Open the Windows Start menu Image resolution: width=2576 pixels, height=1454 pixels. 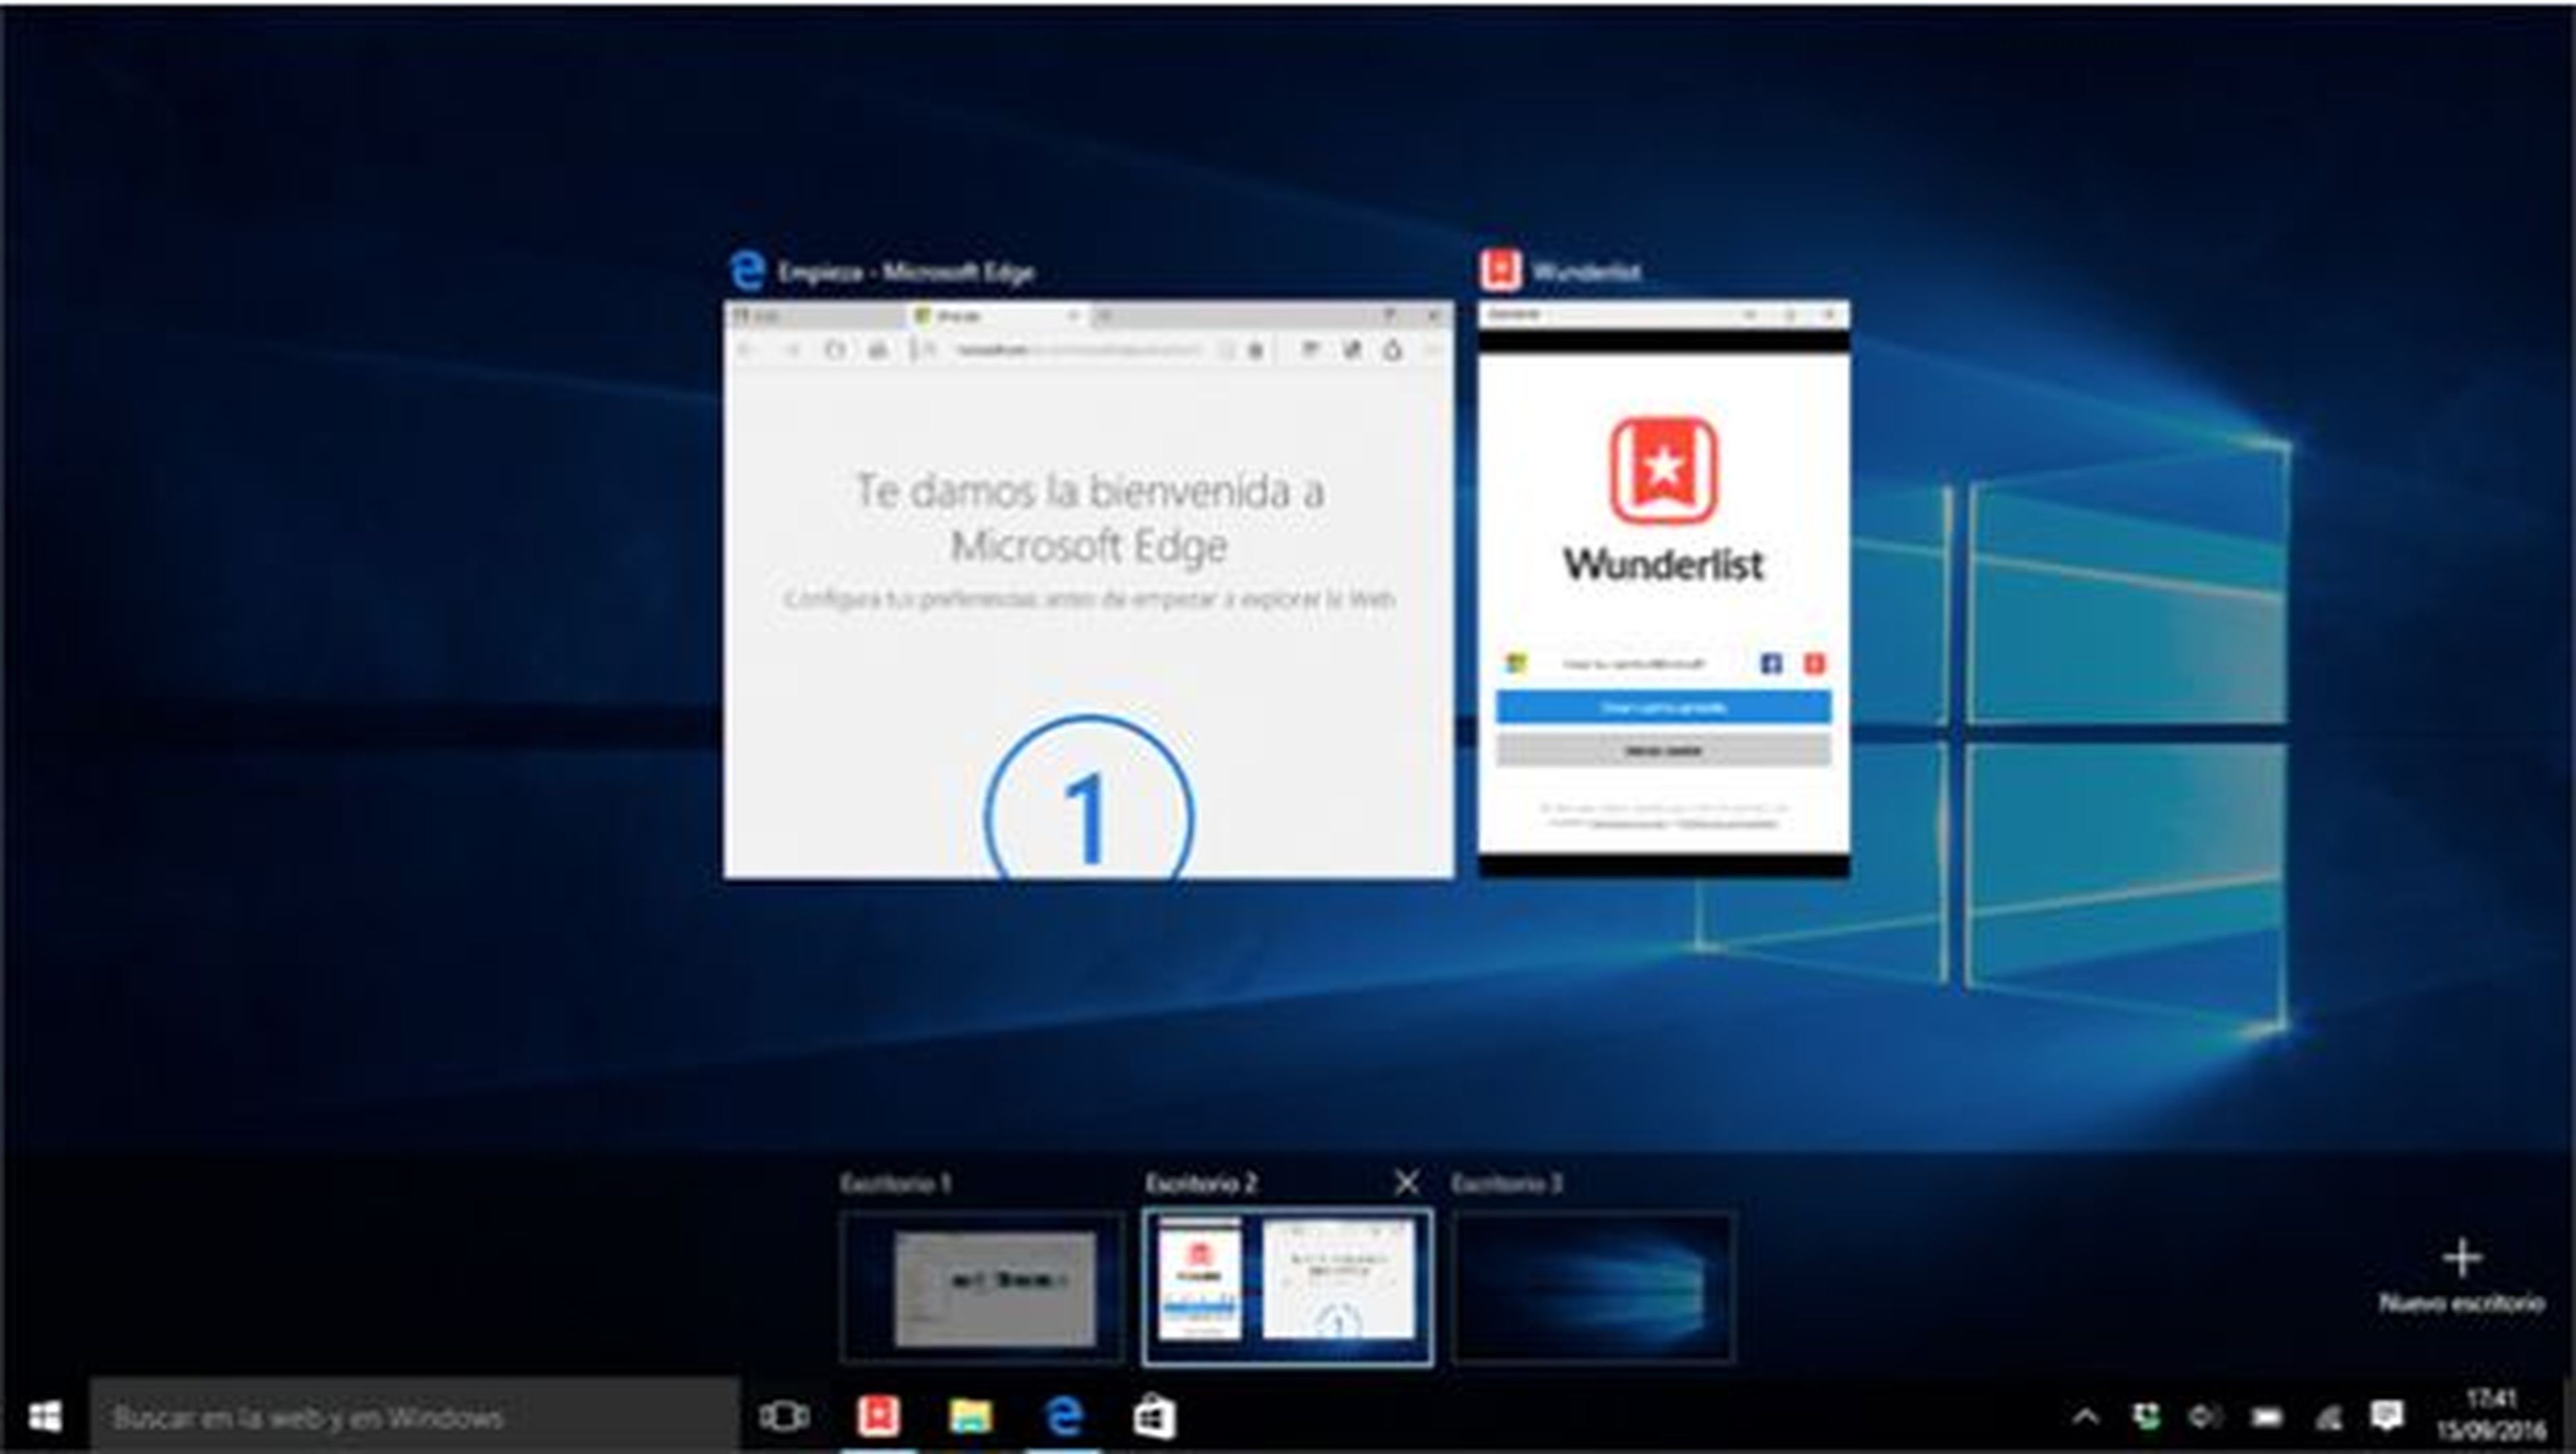point(45,1416)
